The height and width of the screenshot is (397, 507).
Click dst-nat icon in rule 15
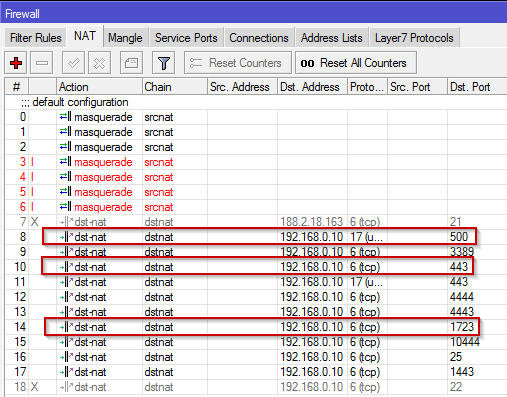(66, 342)
